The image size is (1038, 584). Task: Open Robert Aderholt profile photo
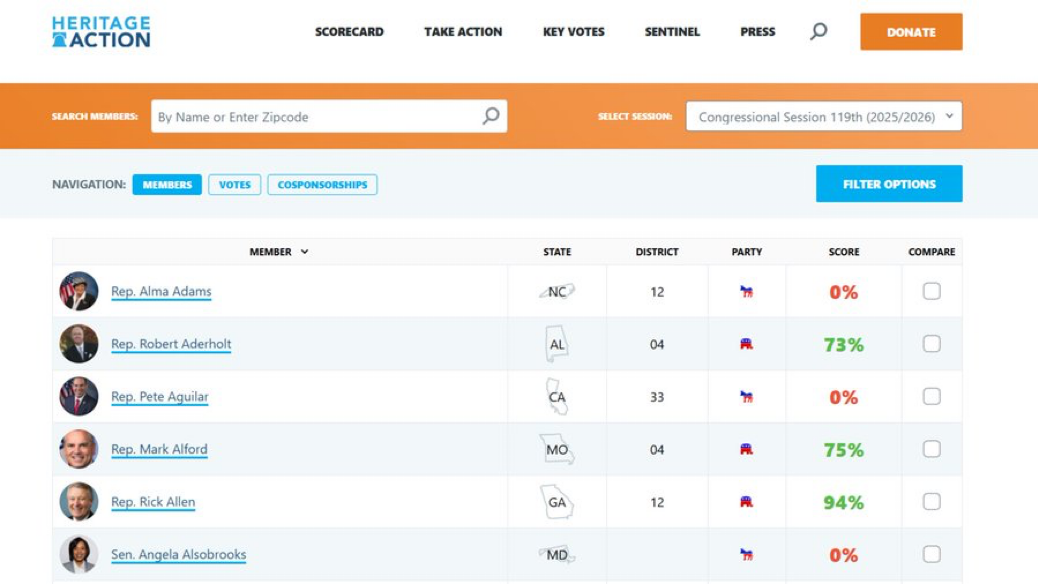[x=79, y=344]
